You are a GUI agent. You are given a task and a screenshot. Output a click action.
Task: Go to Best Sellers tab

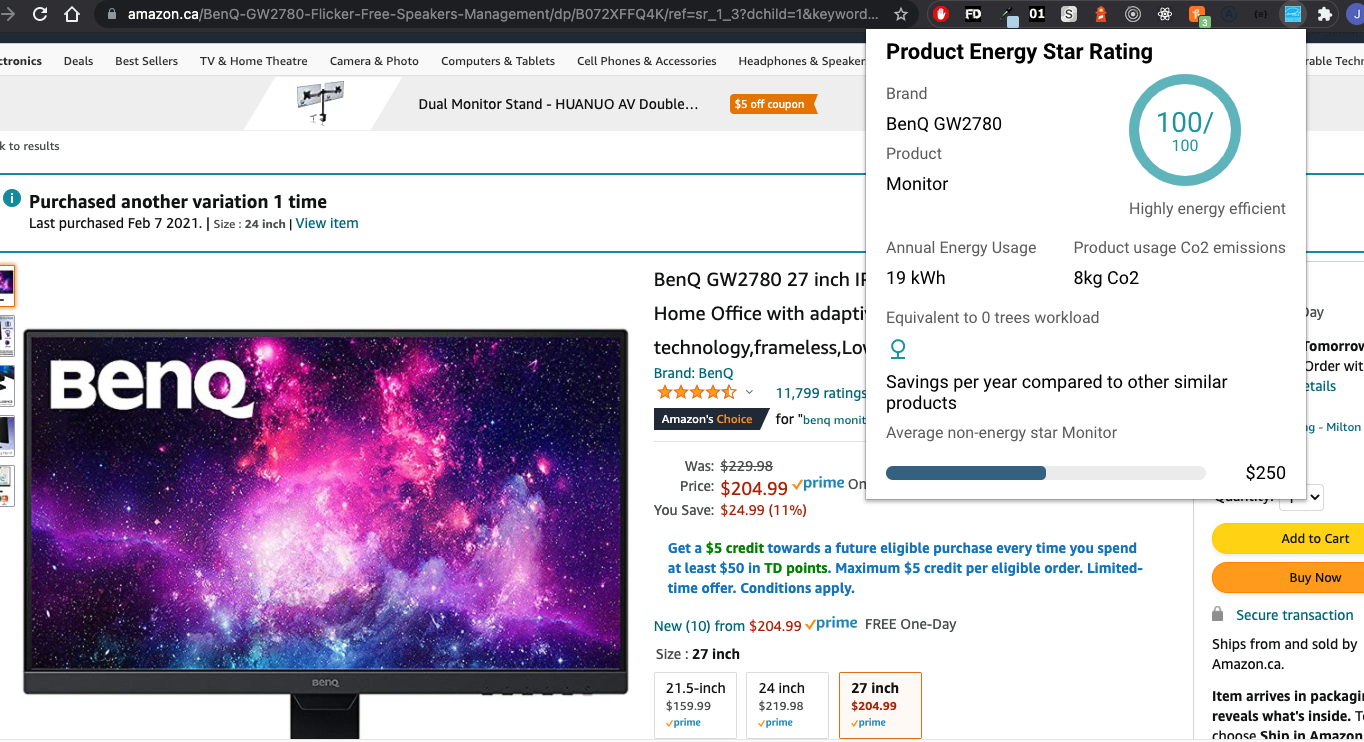(x=146, y=61)
